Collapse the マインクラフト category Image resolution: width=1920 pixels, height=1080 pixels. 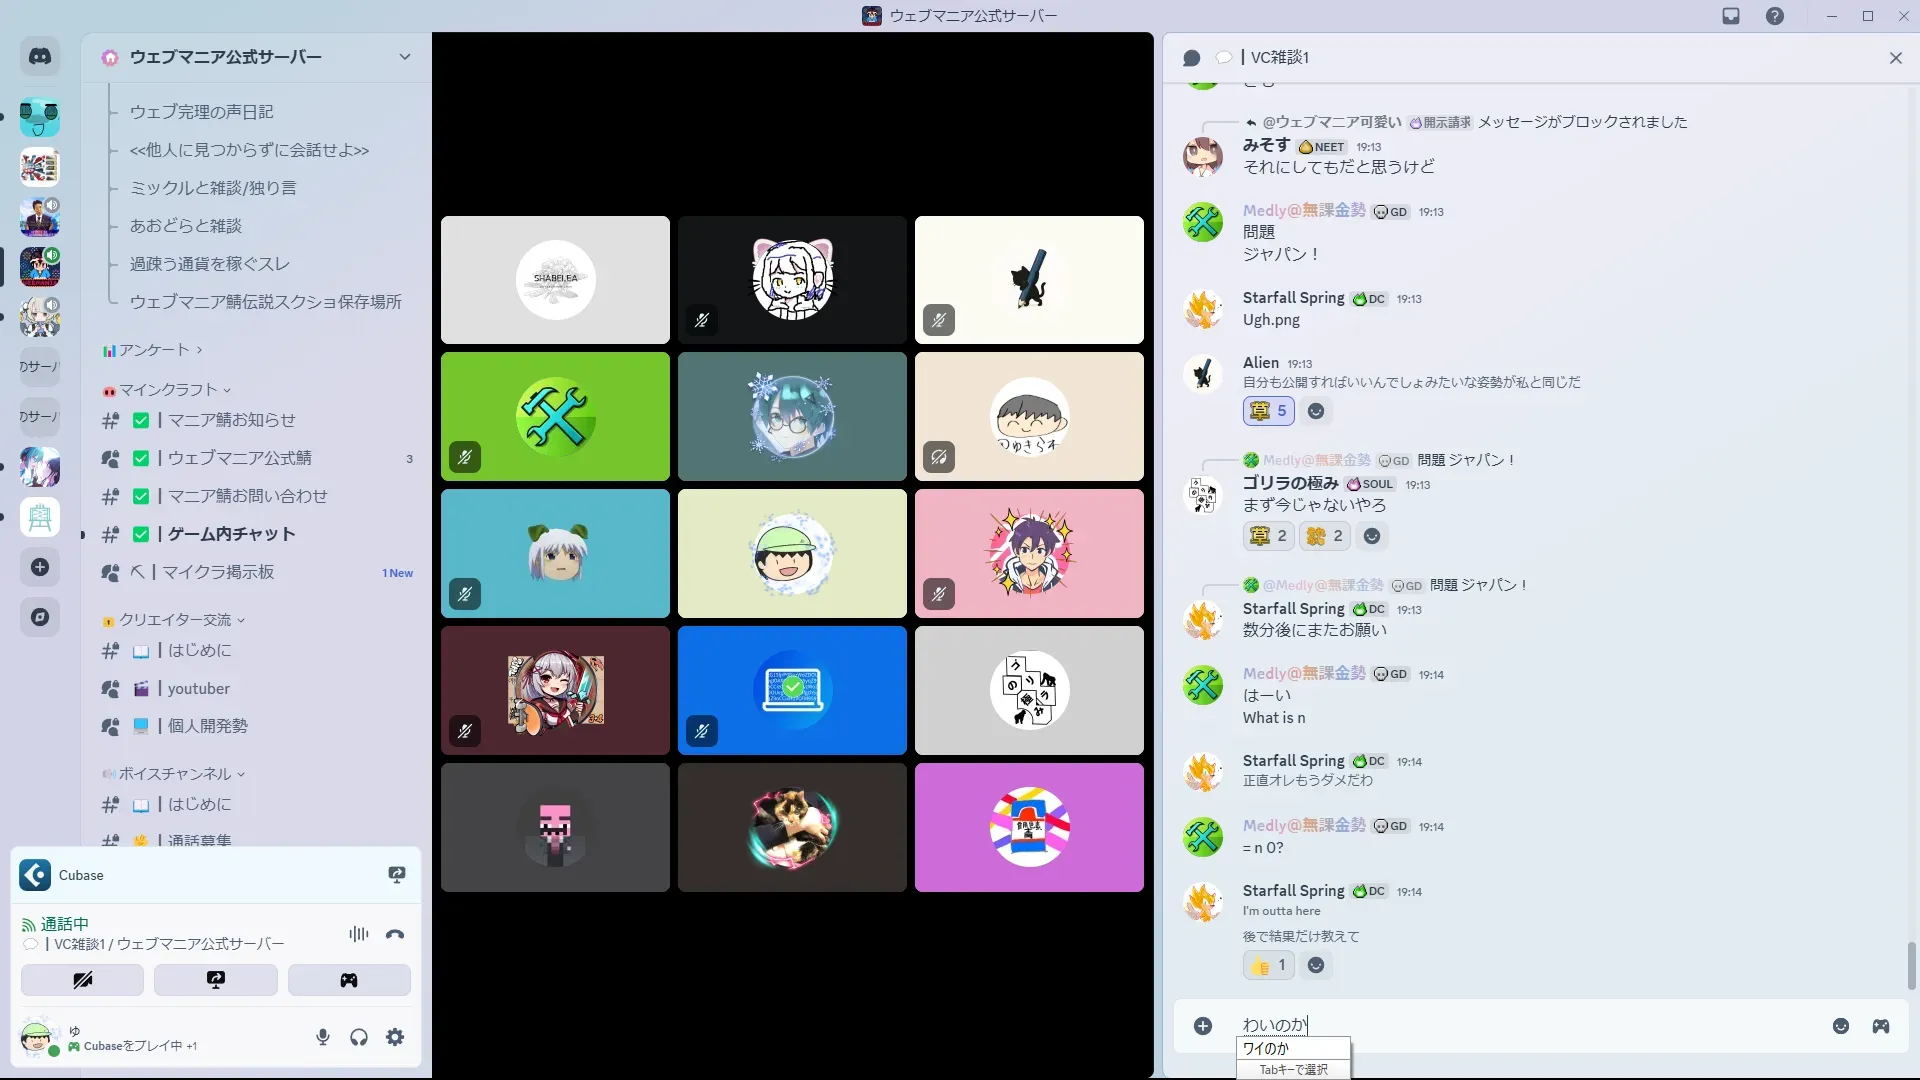point(168,390)
